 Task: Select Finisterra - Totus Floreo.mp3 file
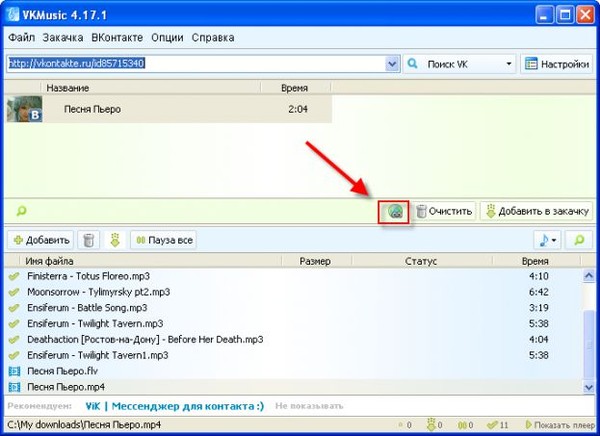click(294, 276)
